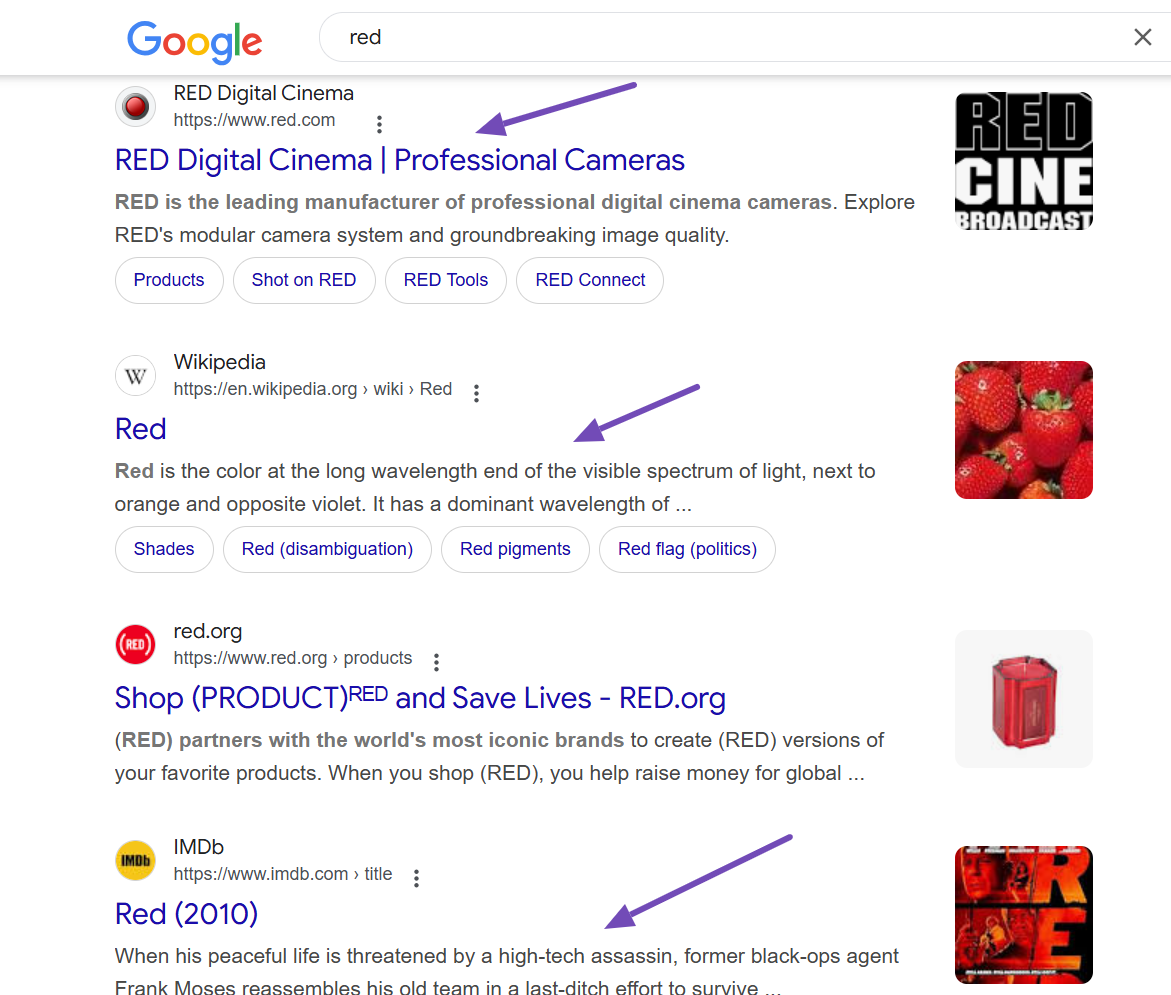This screenshot has height=995, width=1171.
Task: Clear the search box with X
Action: 1142,38
